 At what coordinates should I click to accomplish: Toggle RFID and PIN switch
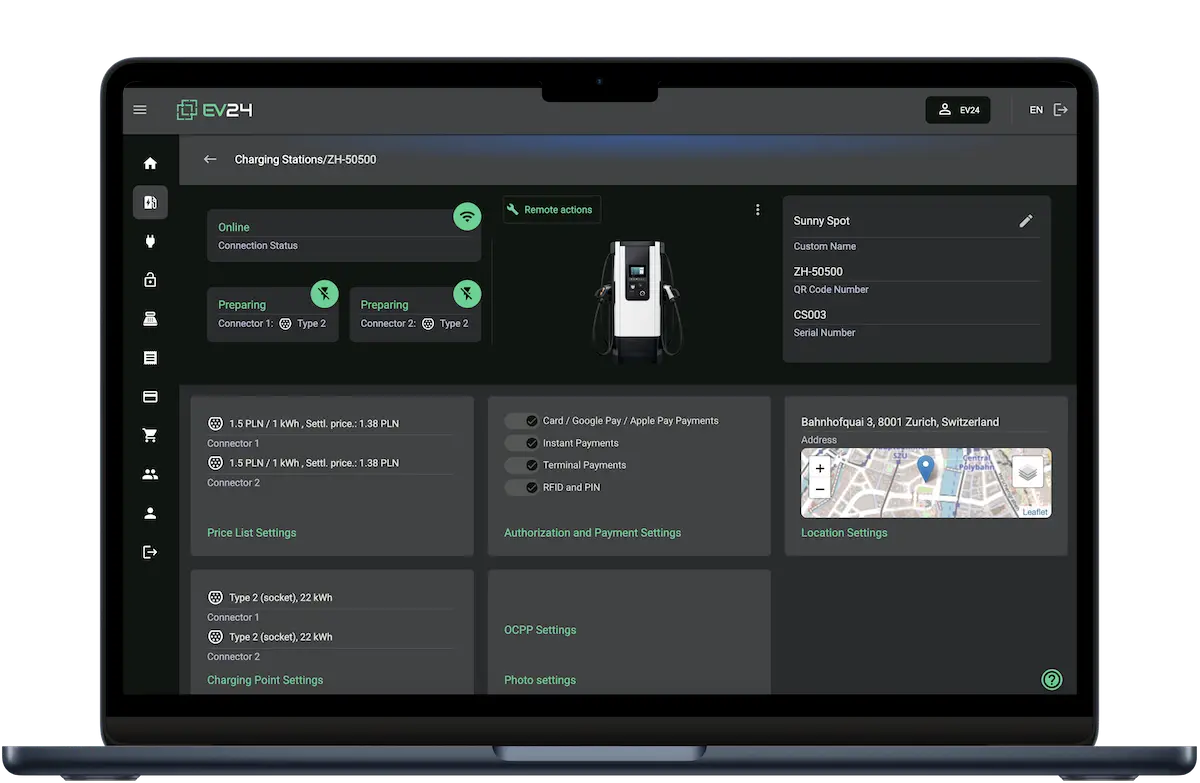(522, 487)
